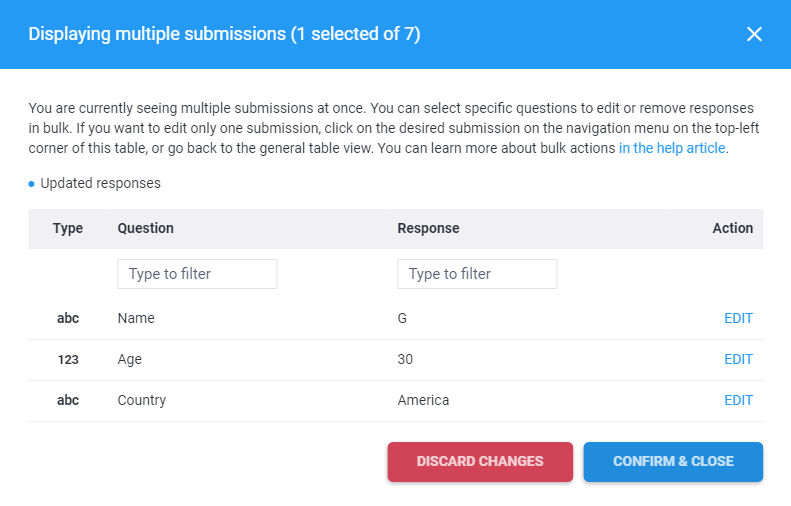Edit the Country response
791x506 pixels.
click(x=738, y=400)
